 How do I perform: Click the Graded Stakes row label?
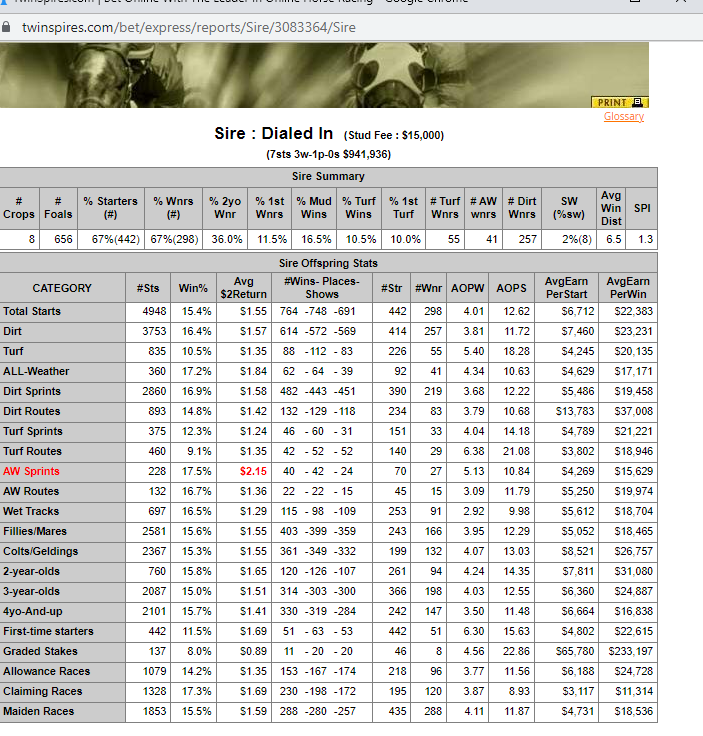(40, 652)
